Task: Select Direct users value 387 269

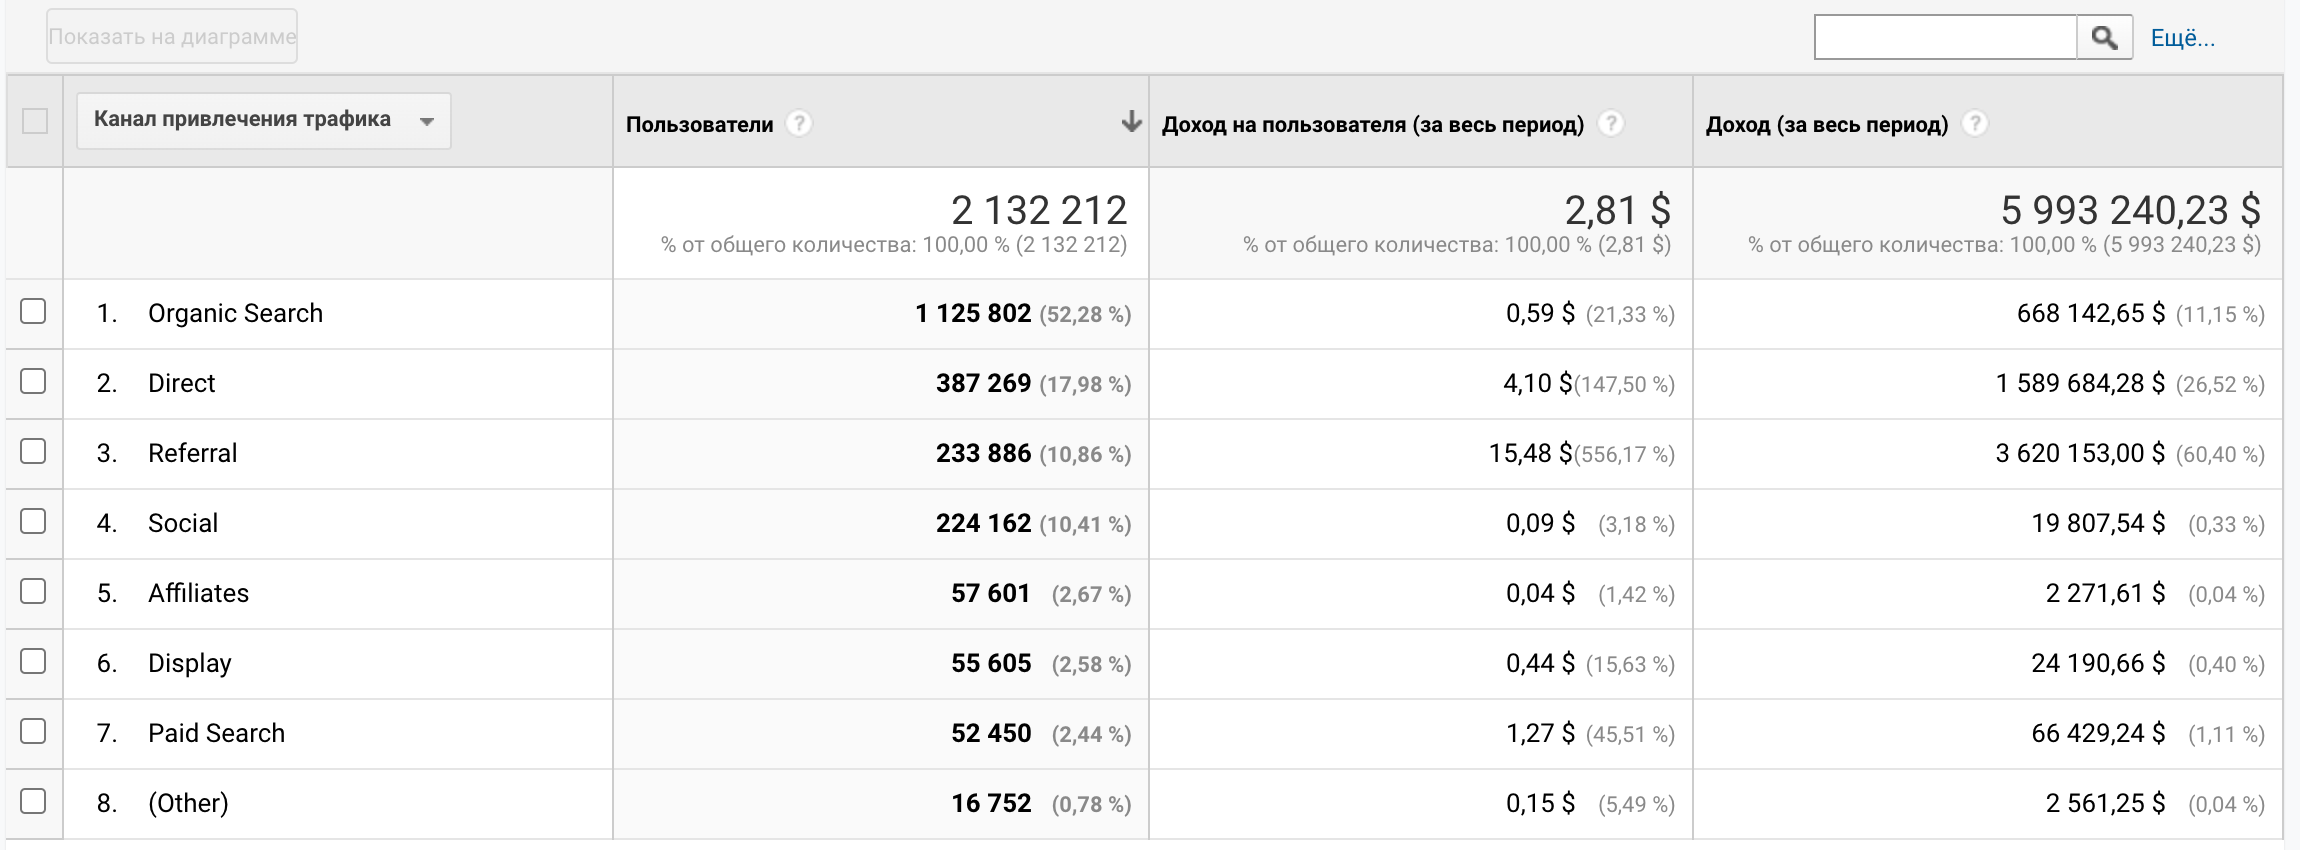Action: (984, 383)
